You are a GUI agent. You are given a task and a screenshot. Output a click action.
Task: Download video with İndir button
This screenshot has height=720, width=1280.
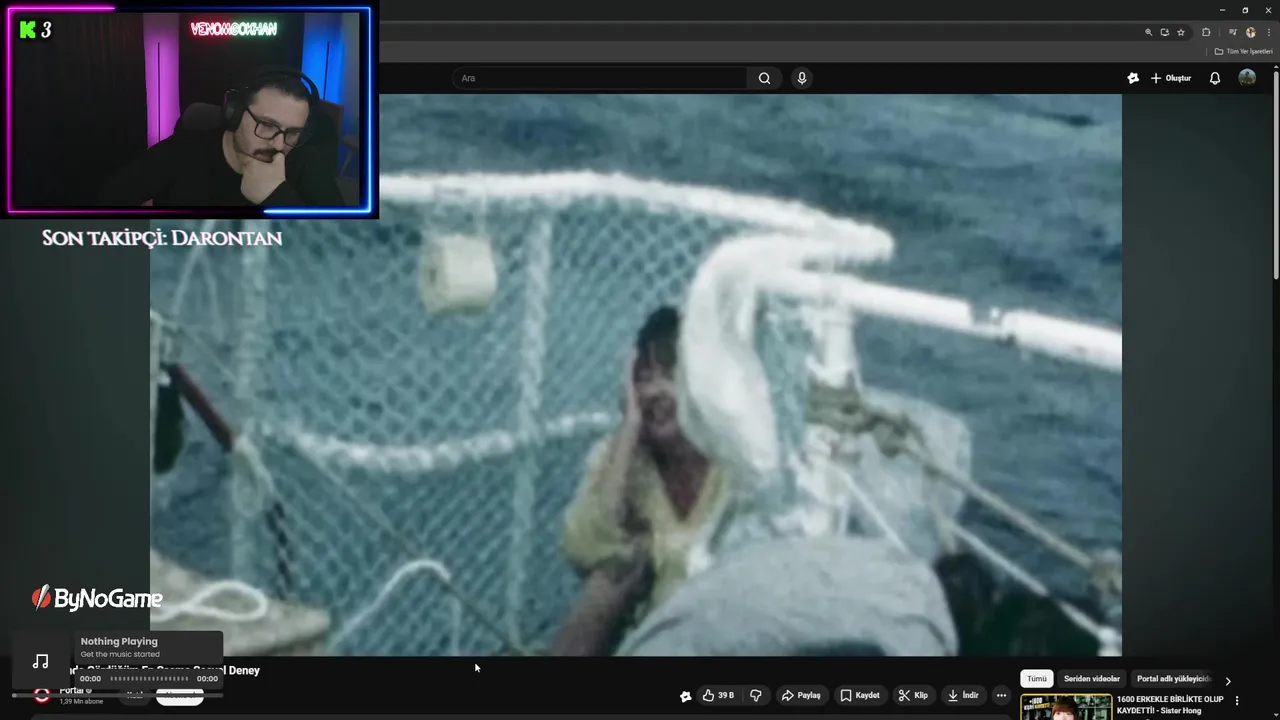click(x=963, y=695)
